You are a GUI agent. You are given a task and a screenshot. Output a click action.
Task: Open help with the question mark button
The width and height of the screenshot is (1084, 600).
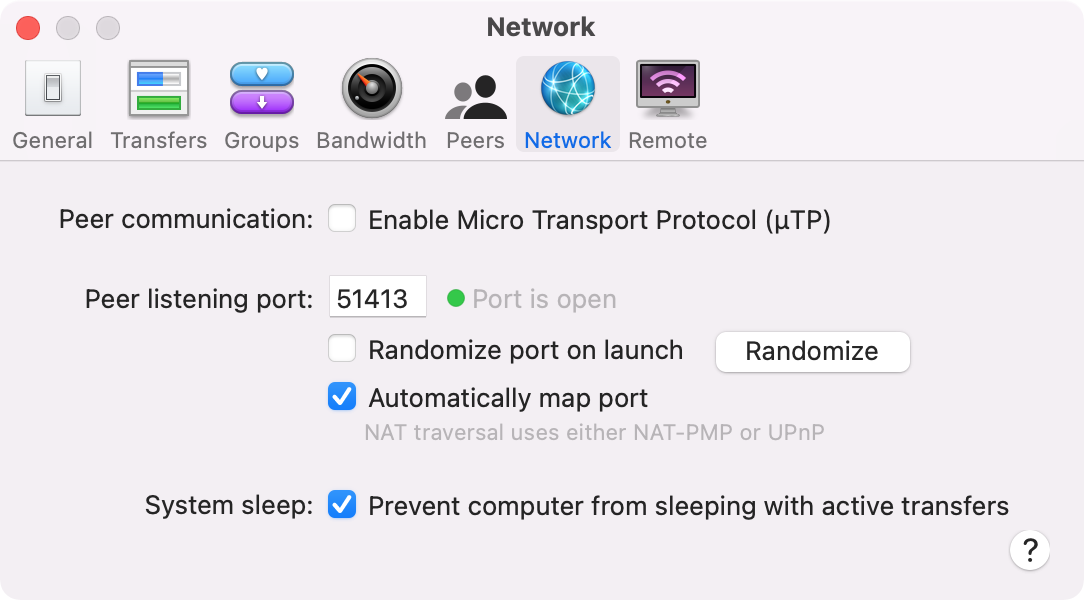(1029, 550)
